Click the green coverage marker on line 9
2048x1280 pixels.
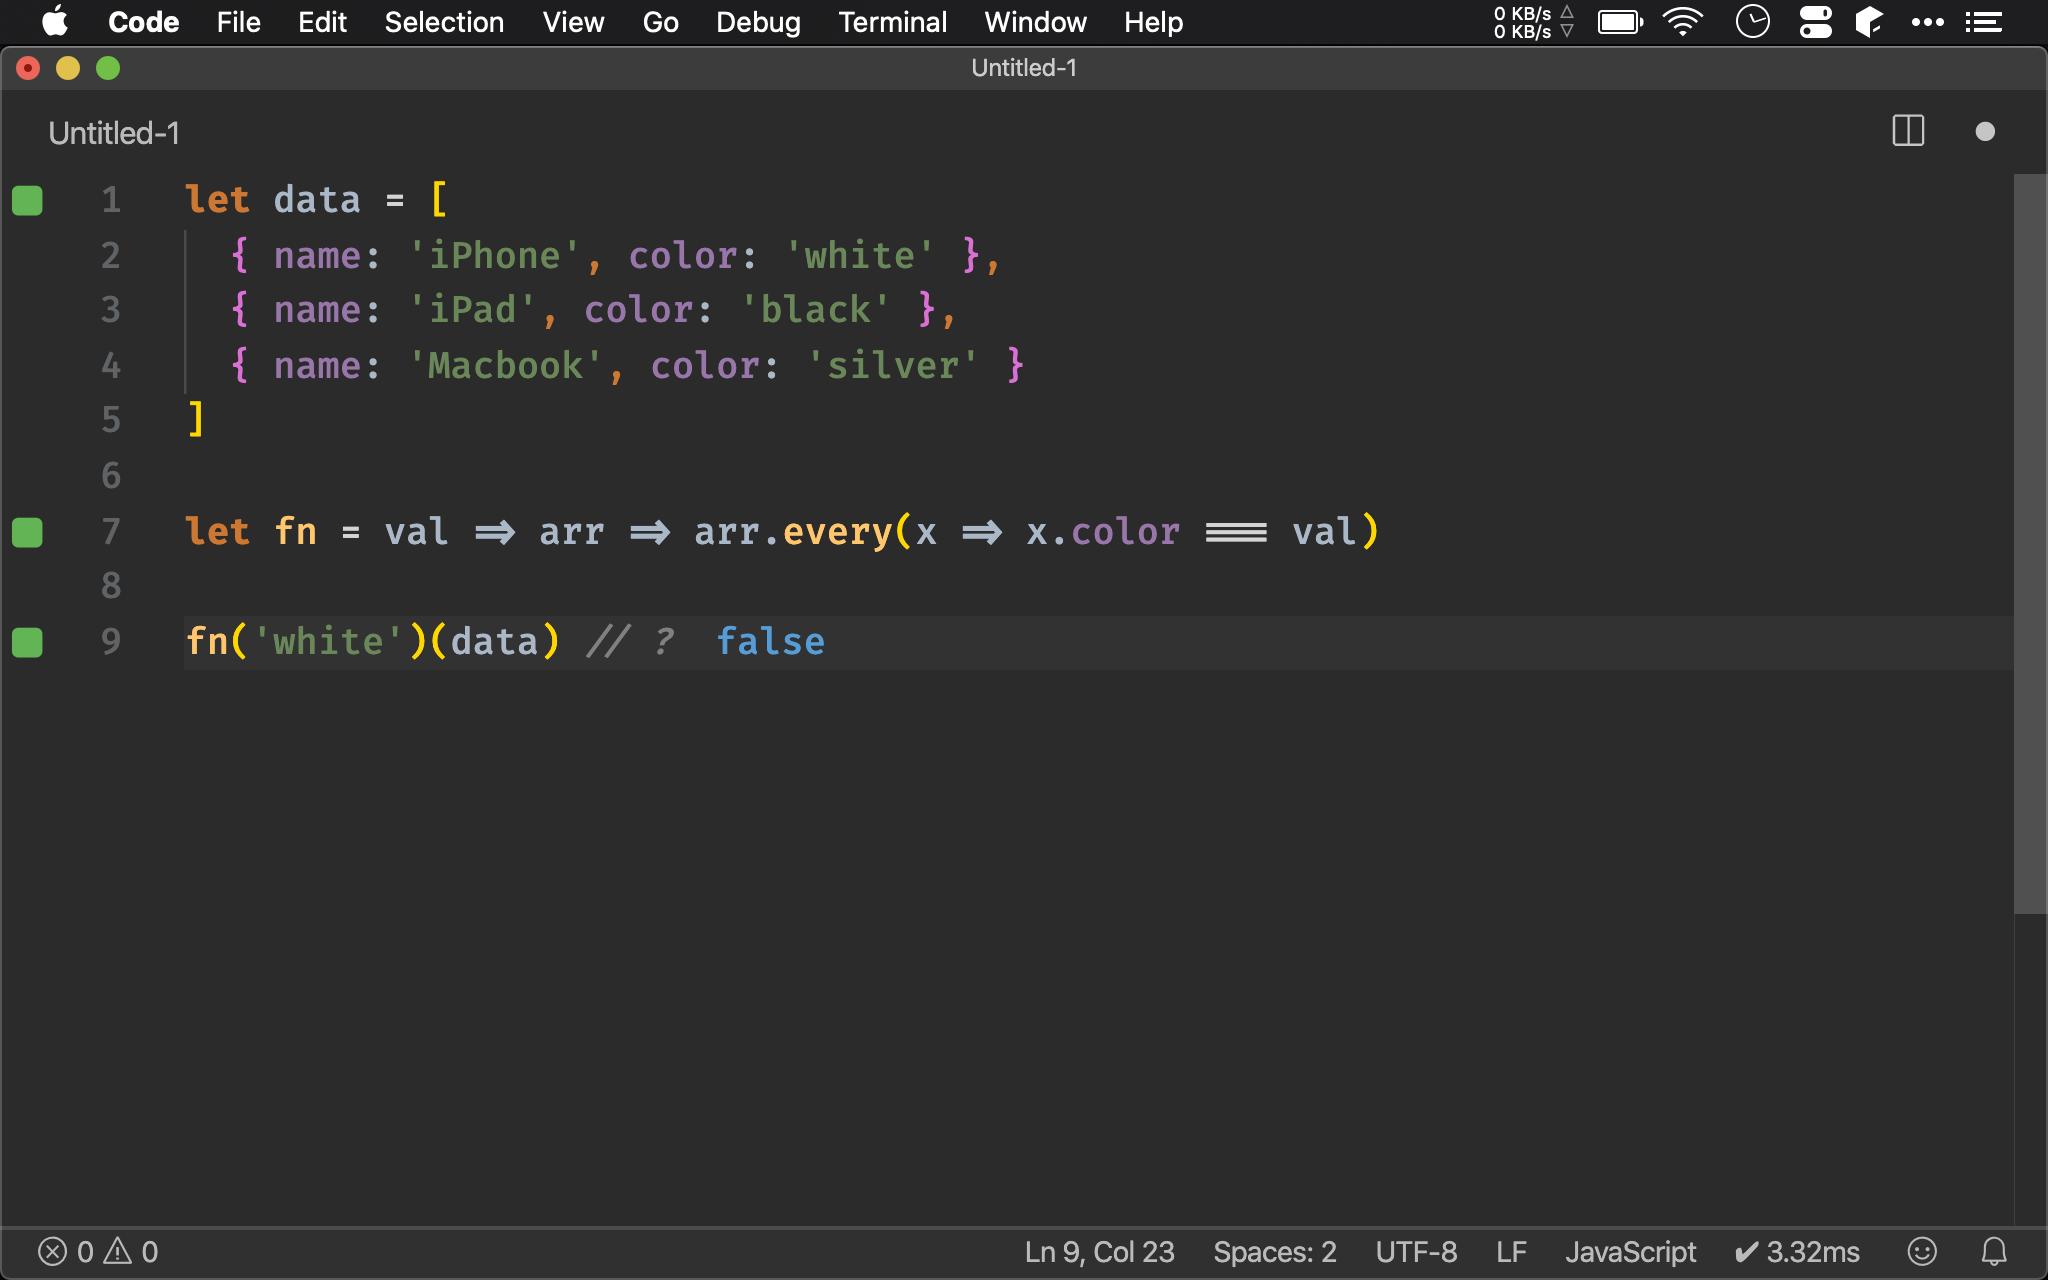(x=27, y=642)
